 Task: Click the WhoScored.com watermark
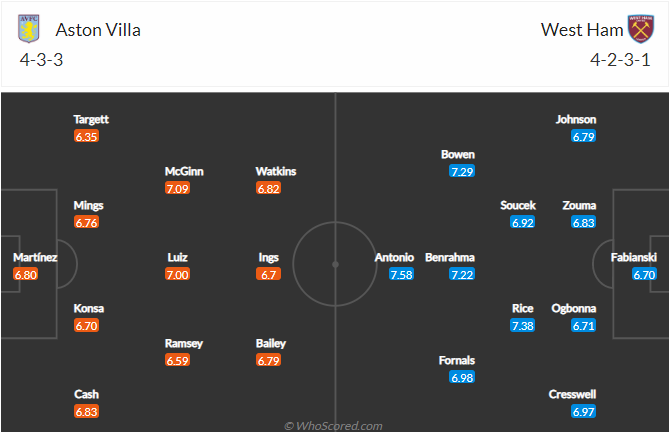(x=333, y=426)
